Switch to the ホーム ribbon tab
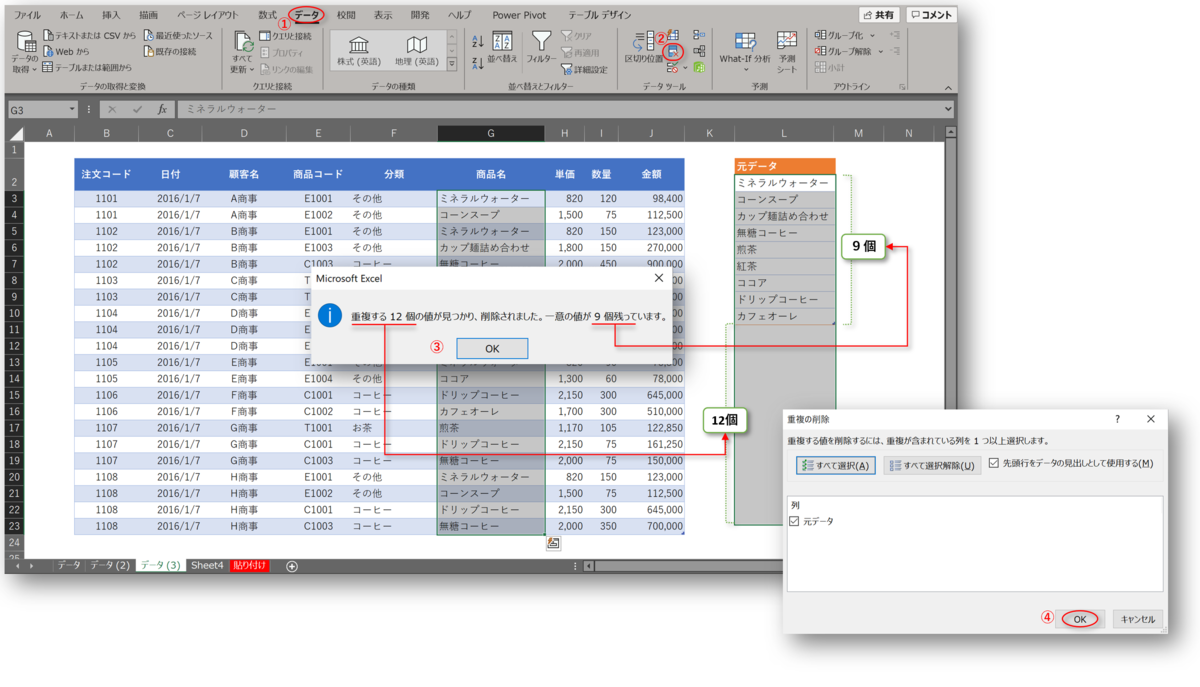 tap(71, 15)
